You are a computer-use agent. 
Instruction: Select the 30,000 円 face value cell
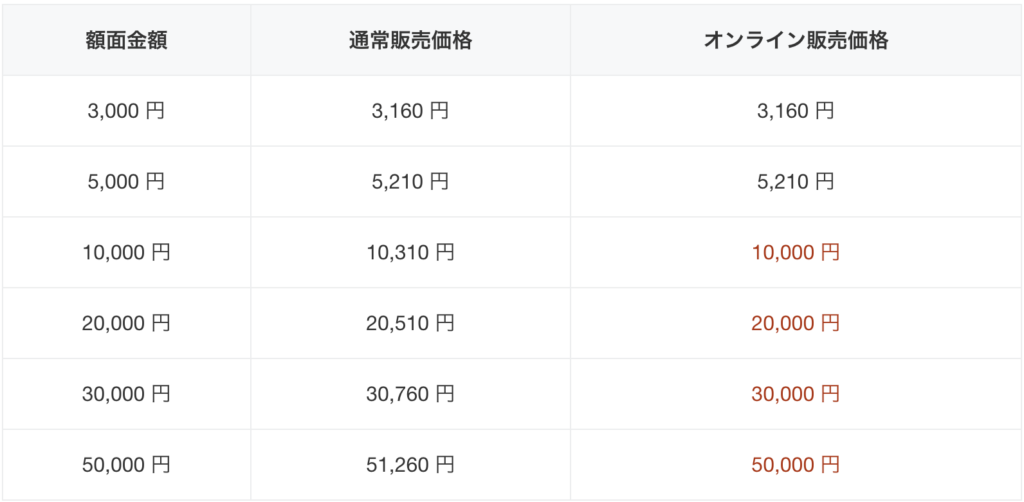(x=126, y=394)
